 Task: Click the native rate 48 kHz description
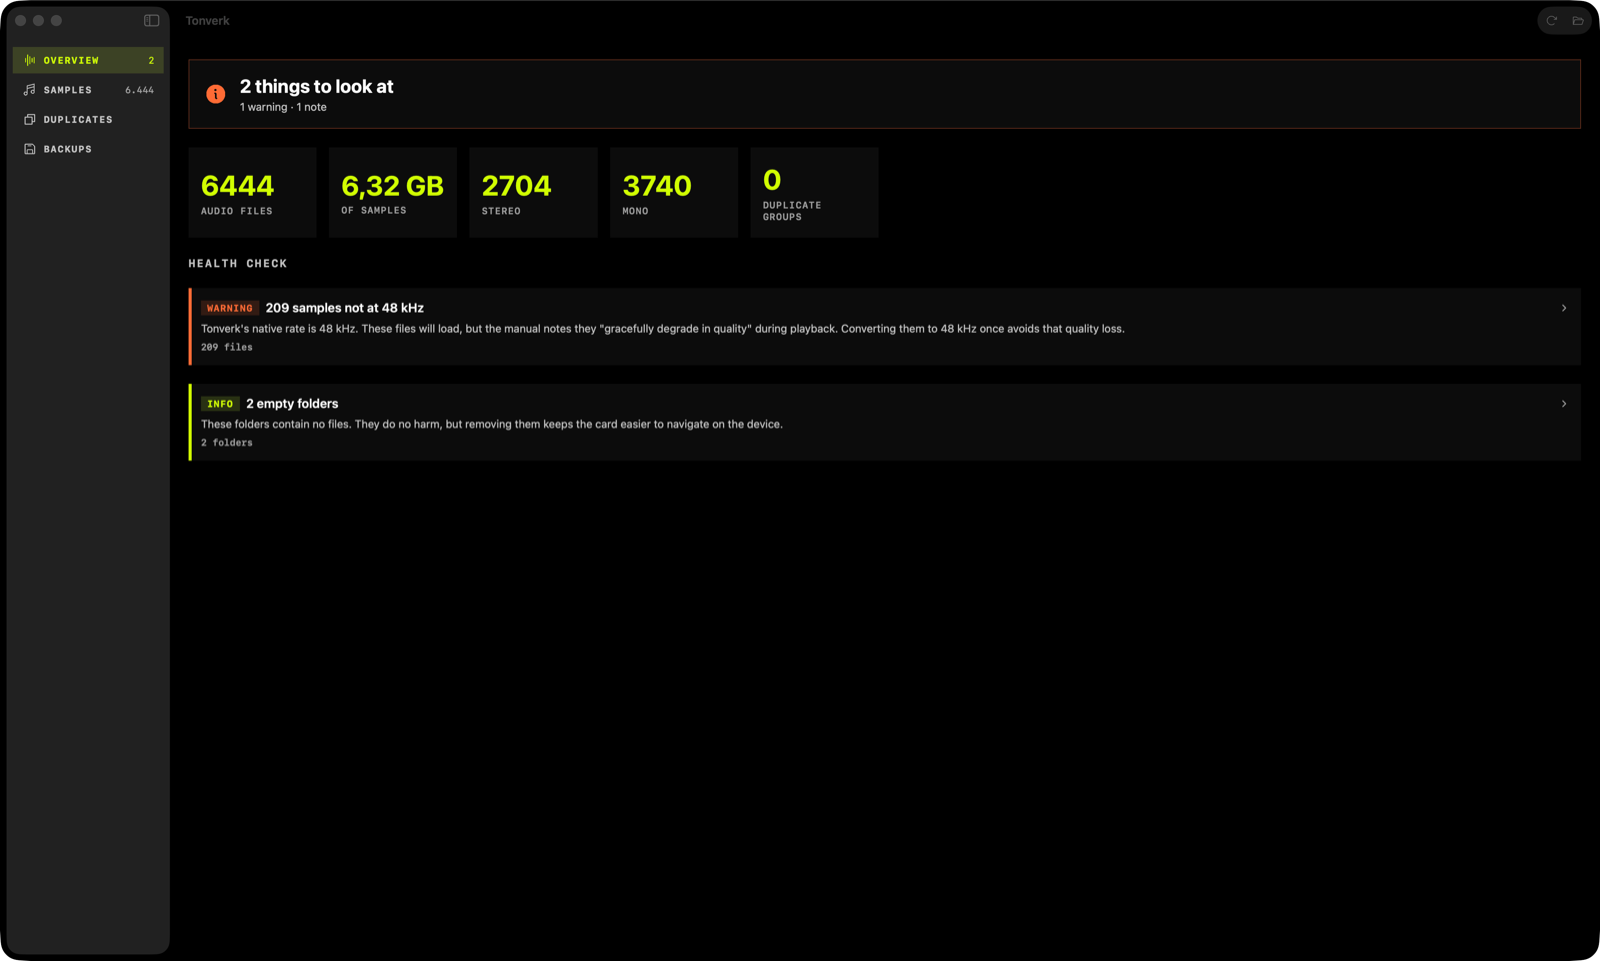pos(663,328)
